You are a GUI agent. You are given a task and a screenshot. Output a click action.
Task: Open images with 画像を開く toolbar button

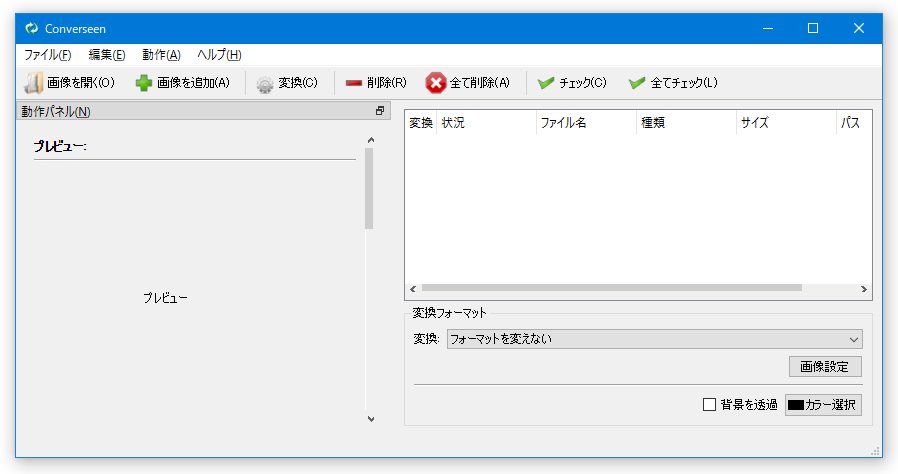(69, 83)
